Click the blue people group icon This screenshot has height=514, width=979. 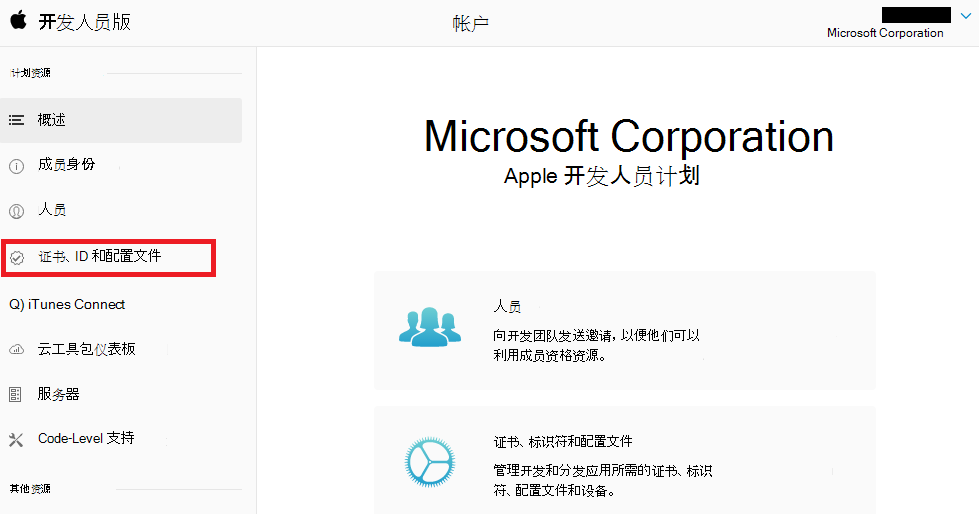[x=430, y=327]
